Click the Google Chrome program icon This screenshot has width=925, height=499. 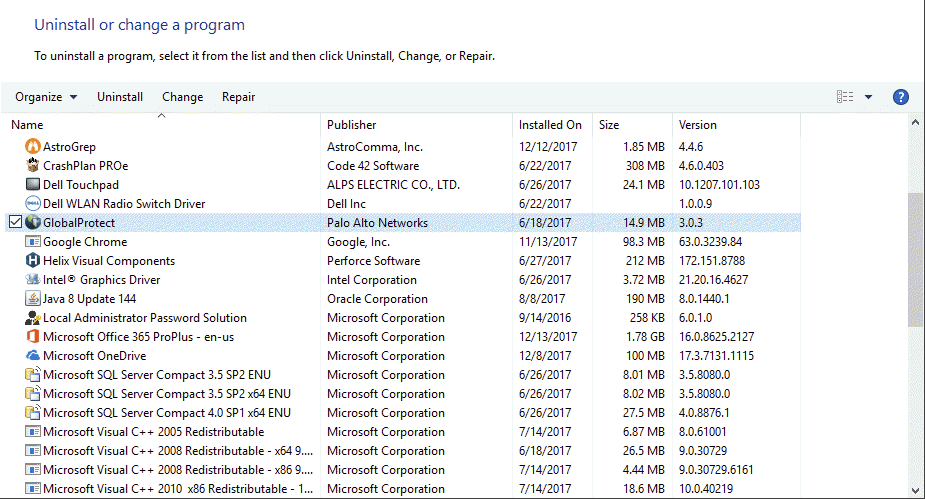tap(33, 242)
